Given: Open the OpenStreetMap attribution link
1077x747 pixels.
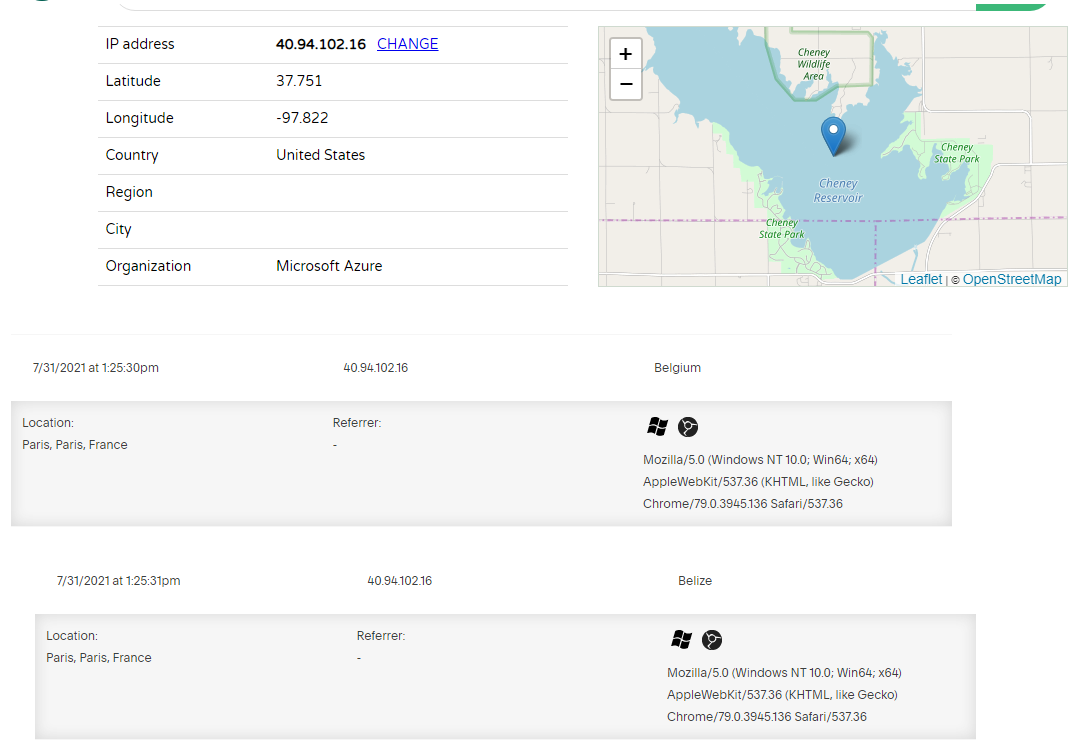Looking at the screenshot, I should 1012,279.
